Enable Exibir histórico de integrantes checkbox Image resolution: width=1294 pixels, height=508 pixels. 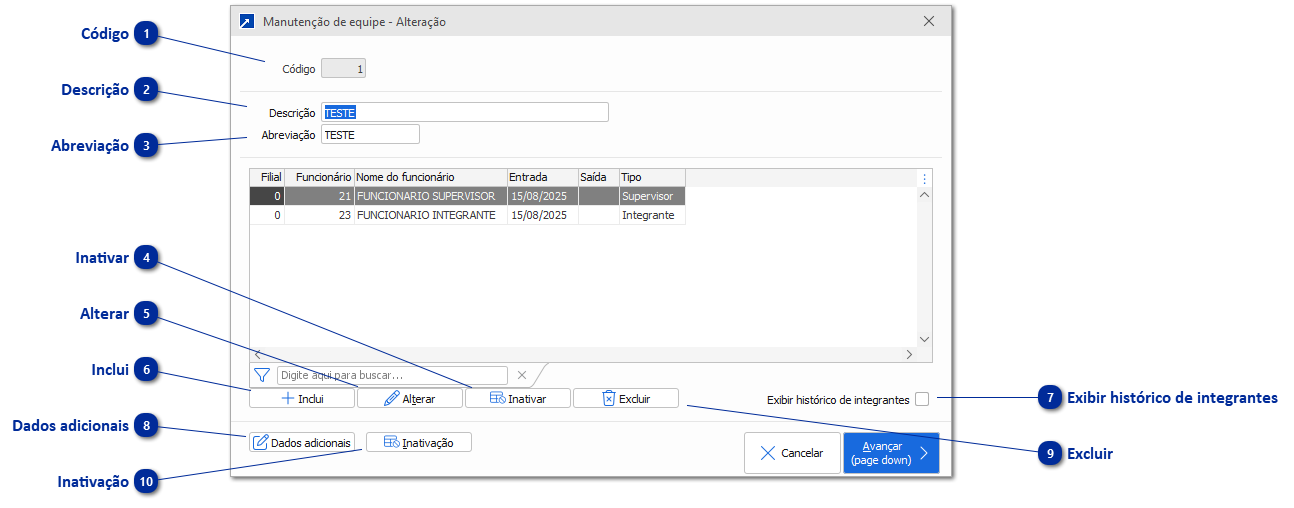pyautogui.click(x=921, y=399)
